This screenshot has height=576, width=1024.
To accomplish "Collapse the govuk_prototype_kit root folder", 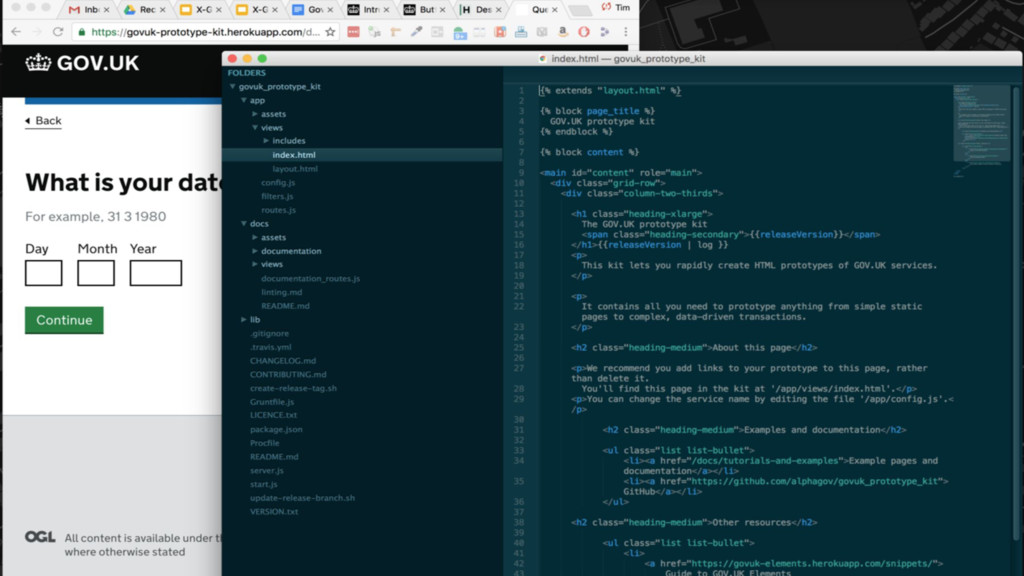I will [x=232, y=86].
